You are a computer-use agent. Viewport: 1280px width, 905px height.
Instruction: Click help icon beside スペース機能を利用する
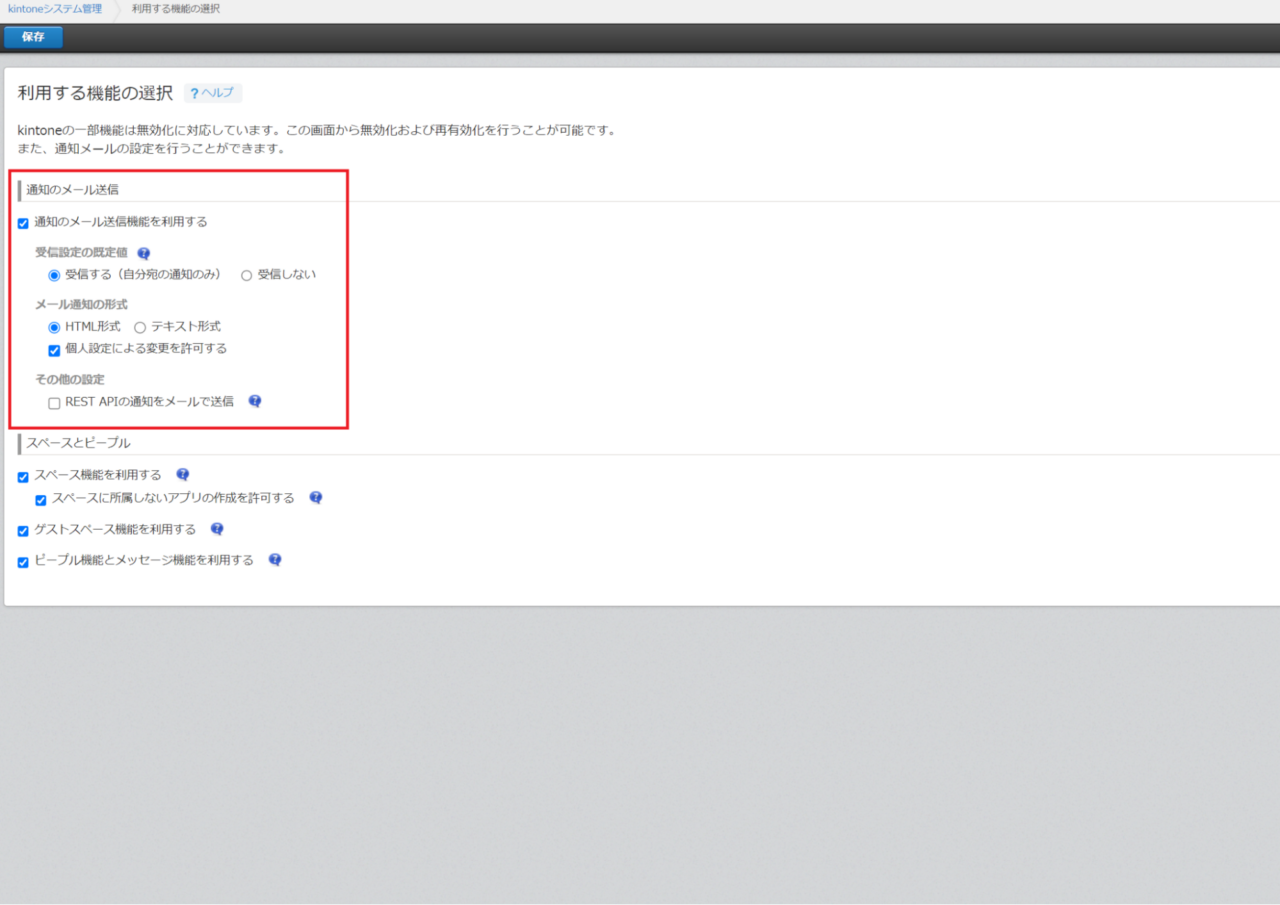coord(183,475)
